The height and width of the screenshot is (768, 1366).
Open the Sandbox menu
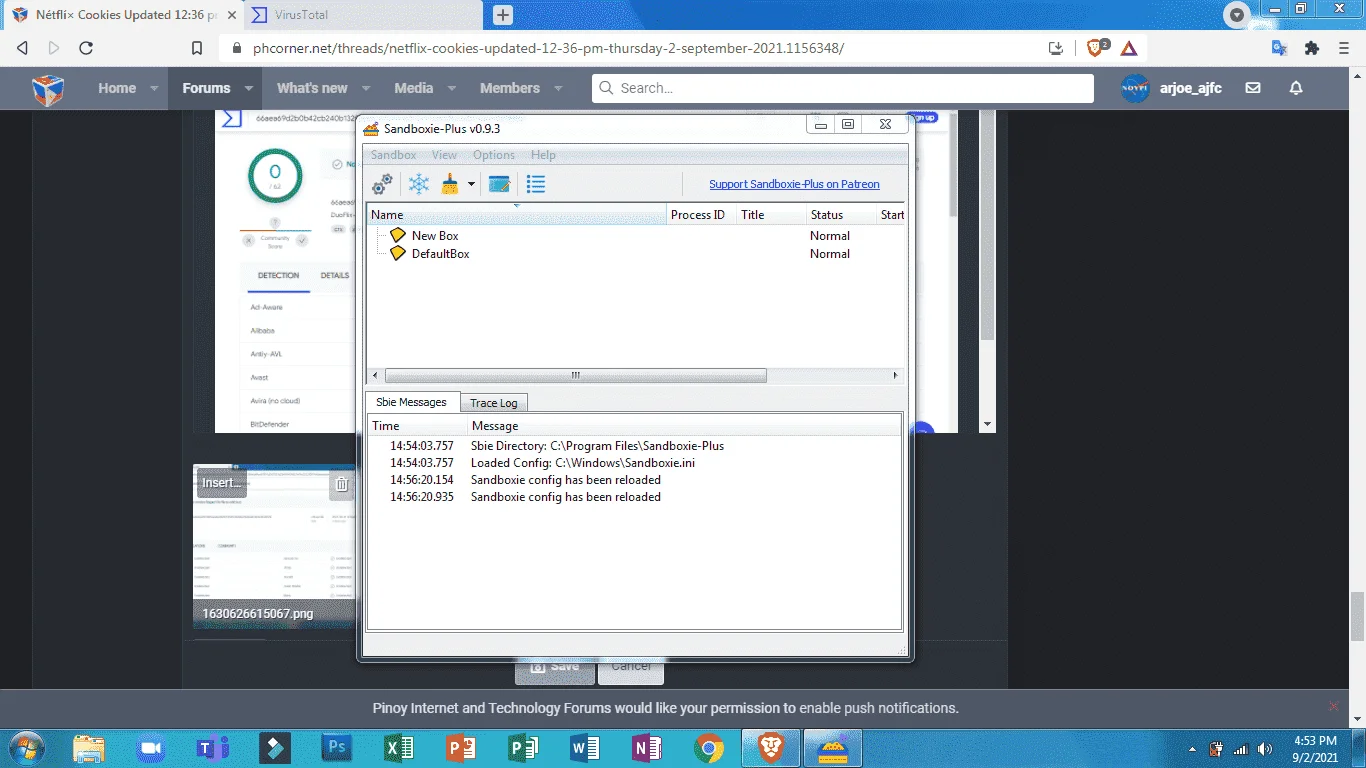pos(393,155)
